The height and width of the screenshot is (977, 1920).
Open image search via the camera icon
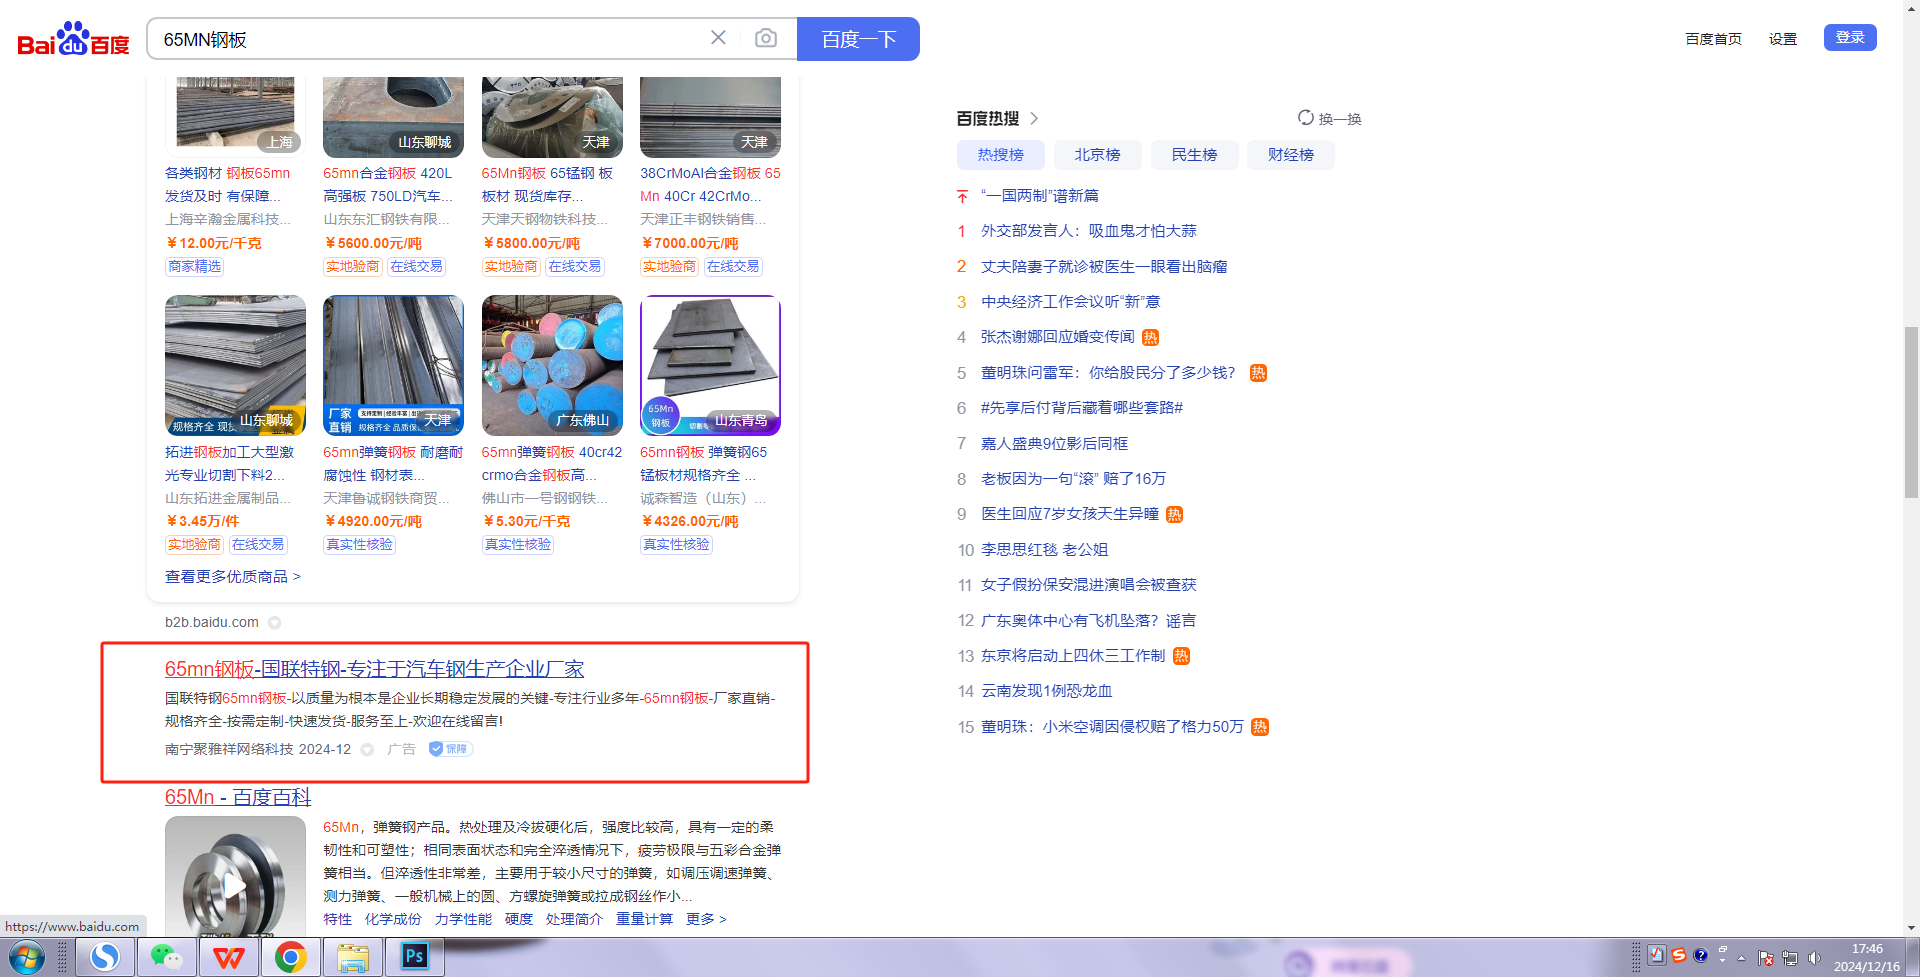[x=766, y=38]
